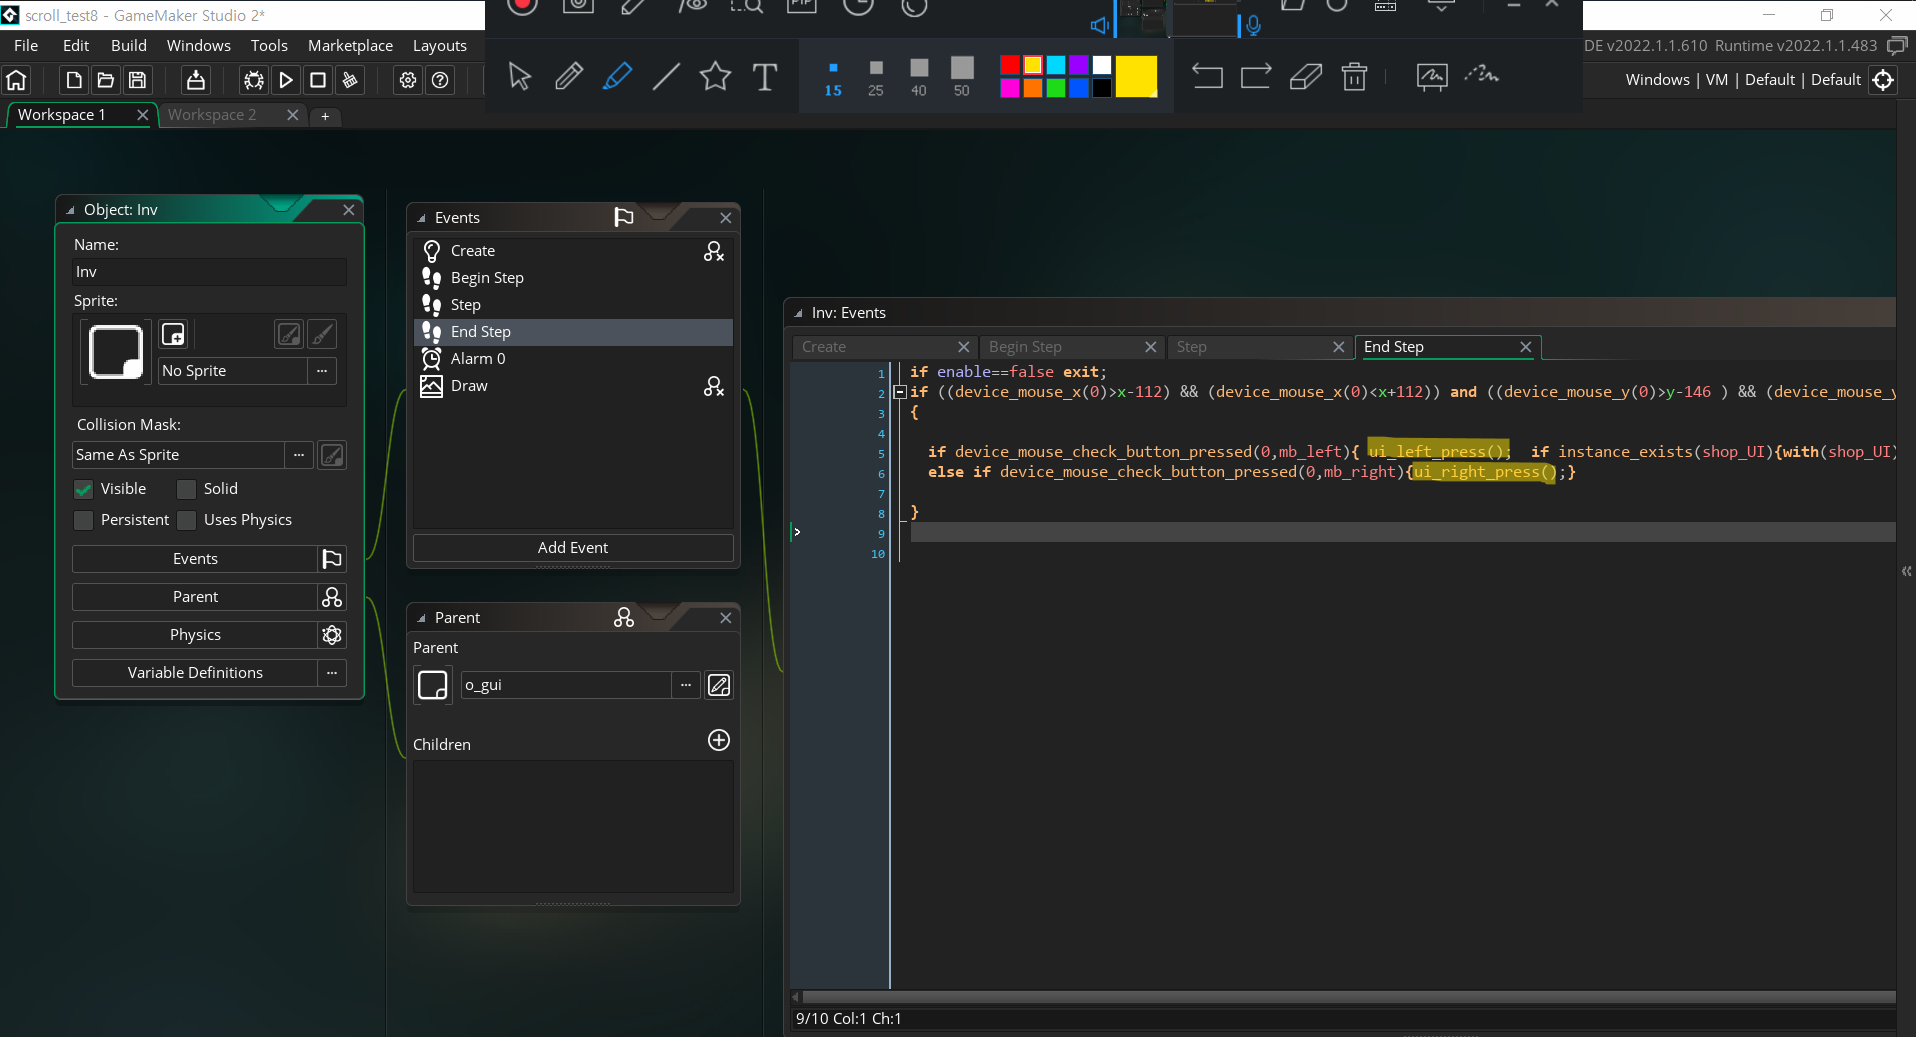Click the Stop square icon in toolbar

pyautogui.click(x=318, y=80)
